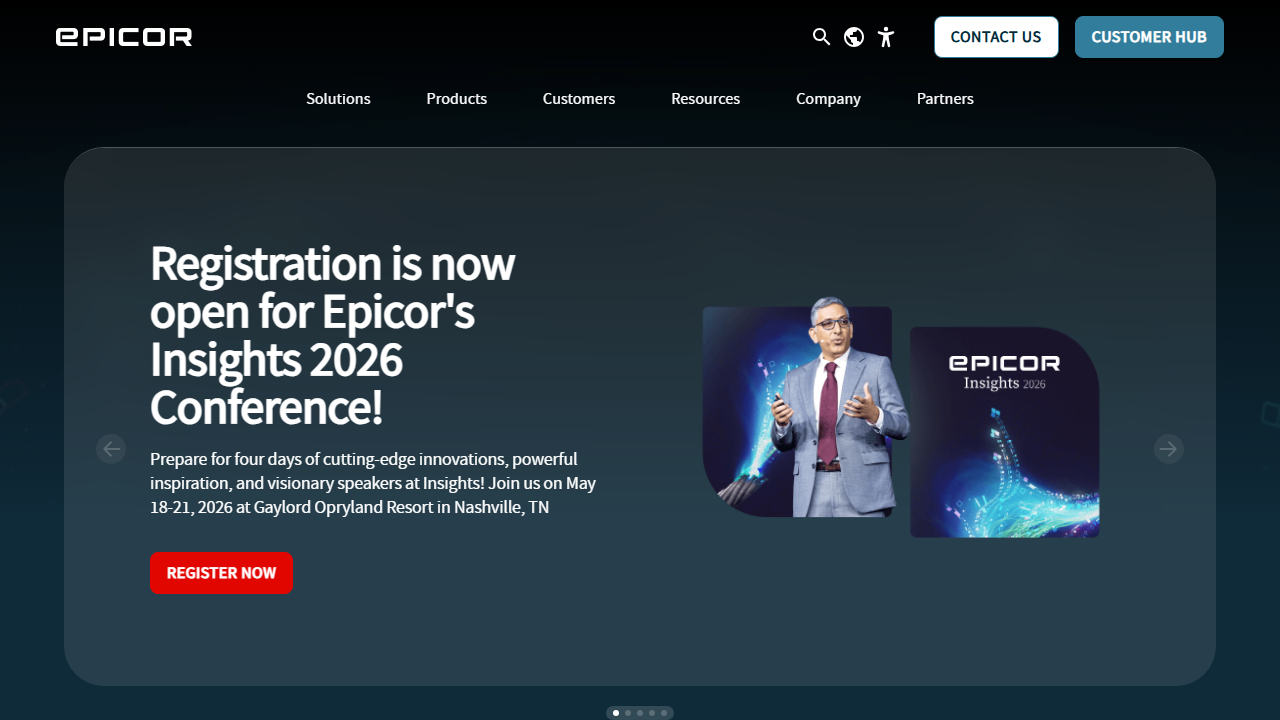Click the Epicor Insights 2026 image card

(x=1005, y=432)
